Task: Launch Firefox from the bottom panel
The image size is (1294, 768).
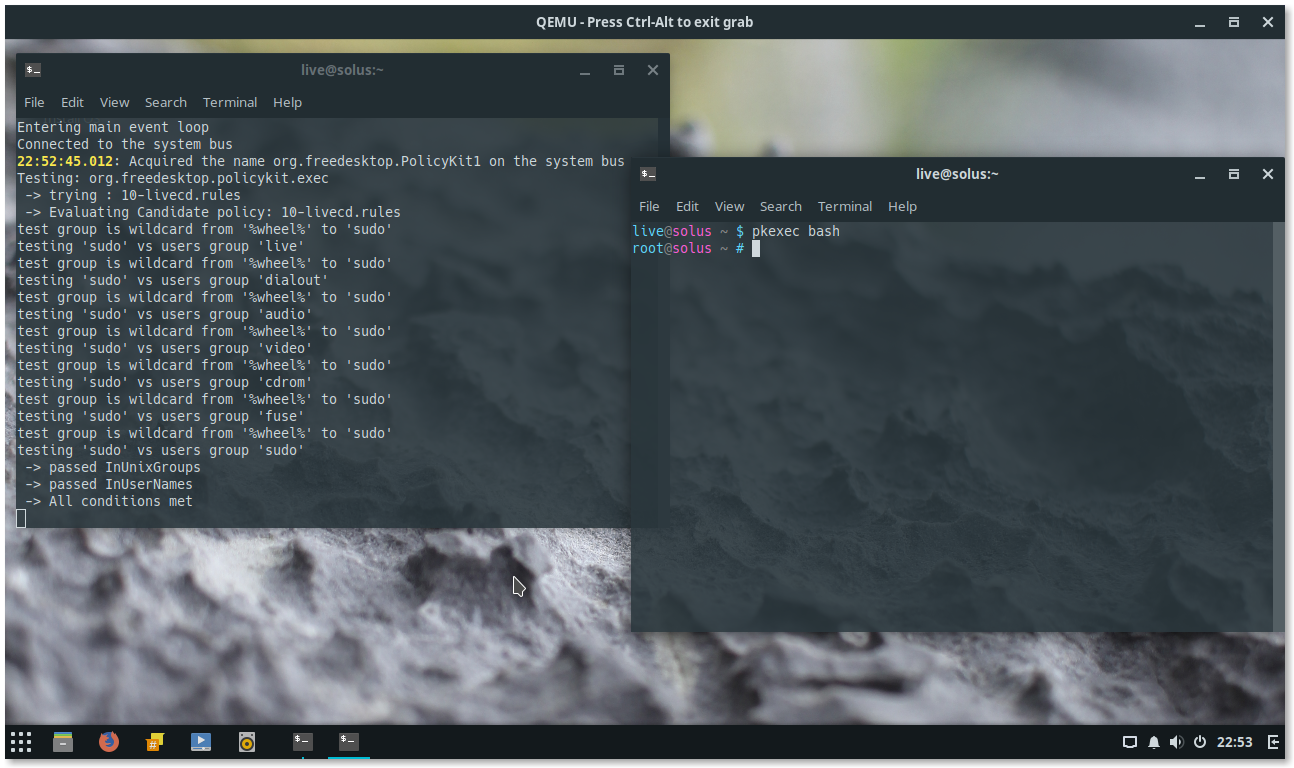Action: (109, 742)
